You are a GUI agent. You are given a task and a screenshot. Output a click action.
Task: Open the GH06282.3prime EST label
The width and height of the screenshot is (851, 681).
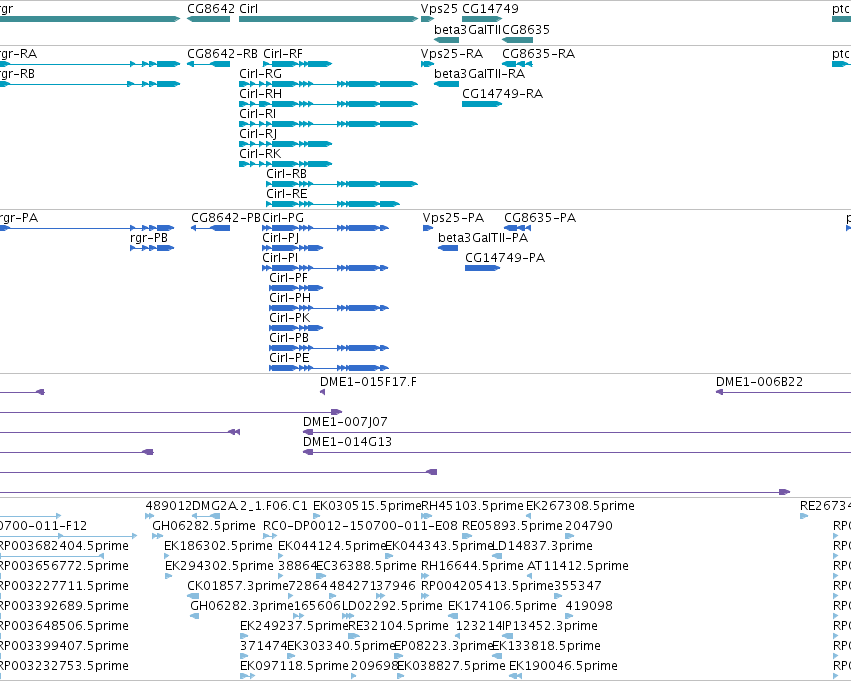242,607
